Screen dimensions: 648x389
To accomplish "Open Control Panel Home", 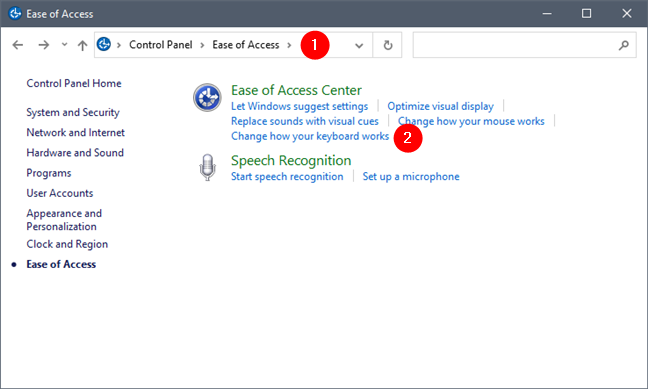I will (74, 84).
